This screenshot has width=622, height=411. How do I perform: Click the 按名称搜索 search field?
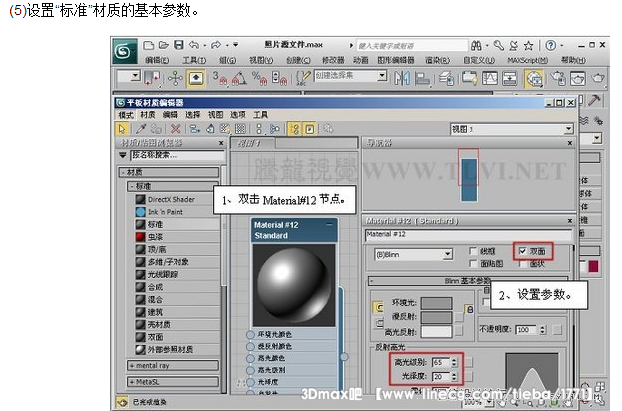coord(178,155)
